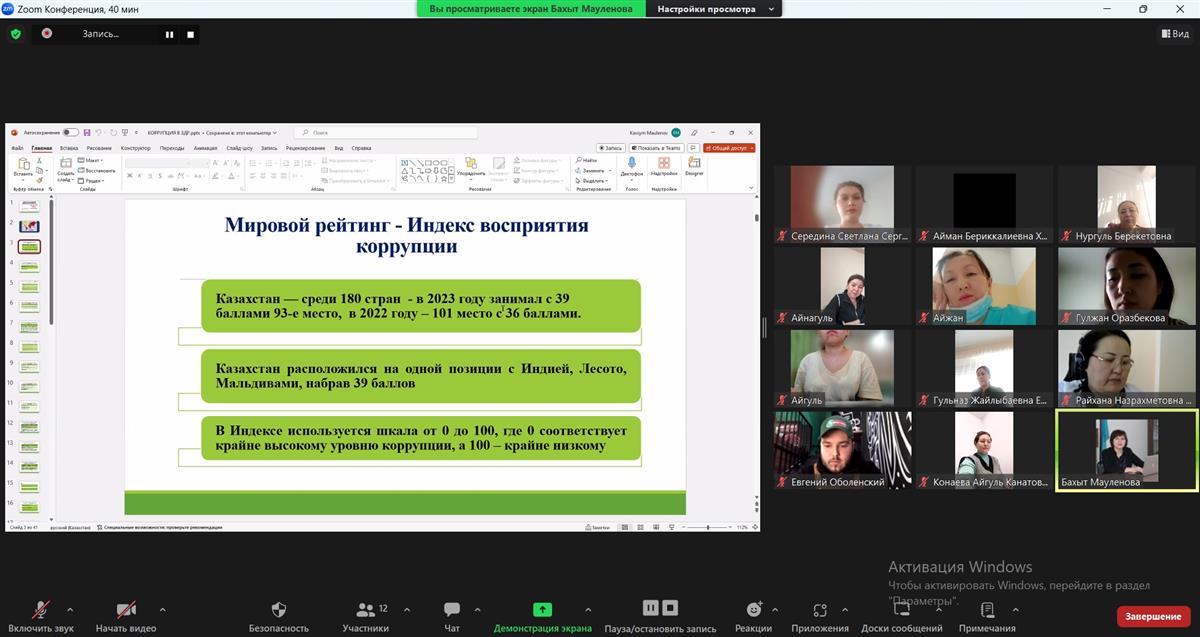The image size is (1200, 637).
Task: Stop recording using the top square button
Action: (x=190, y=34)
